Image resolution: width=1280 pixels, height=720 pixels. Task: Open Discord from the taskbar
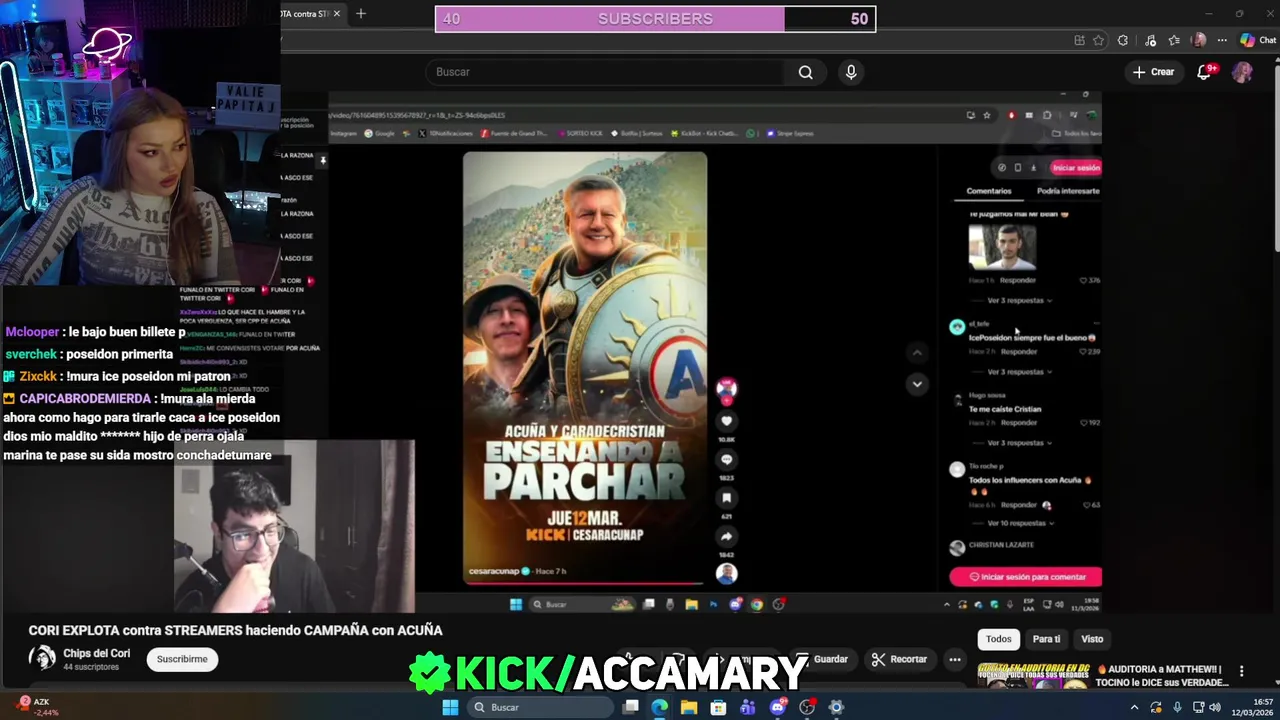(777, 707)
